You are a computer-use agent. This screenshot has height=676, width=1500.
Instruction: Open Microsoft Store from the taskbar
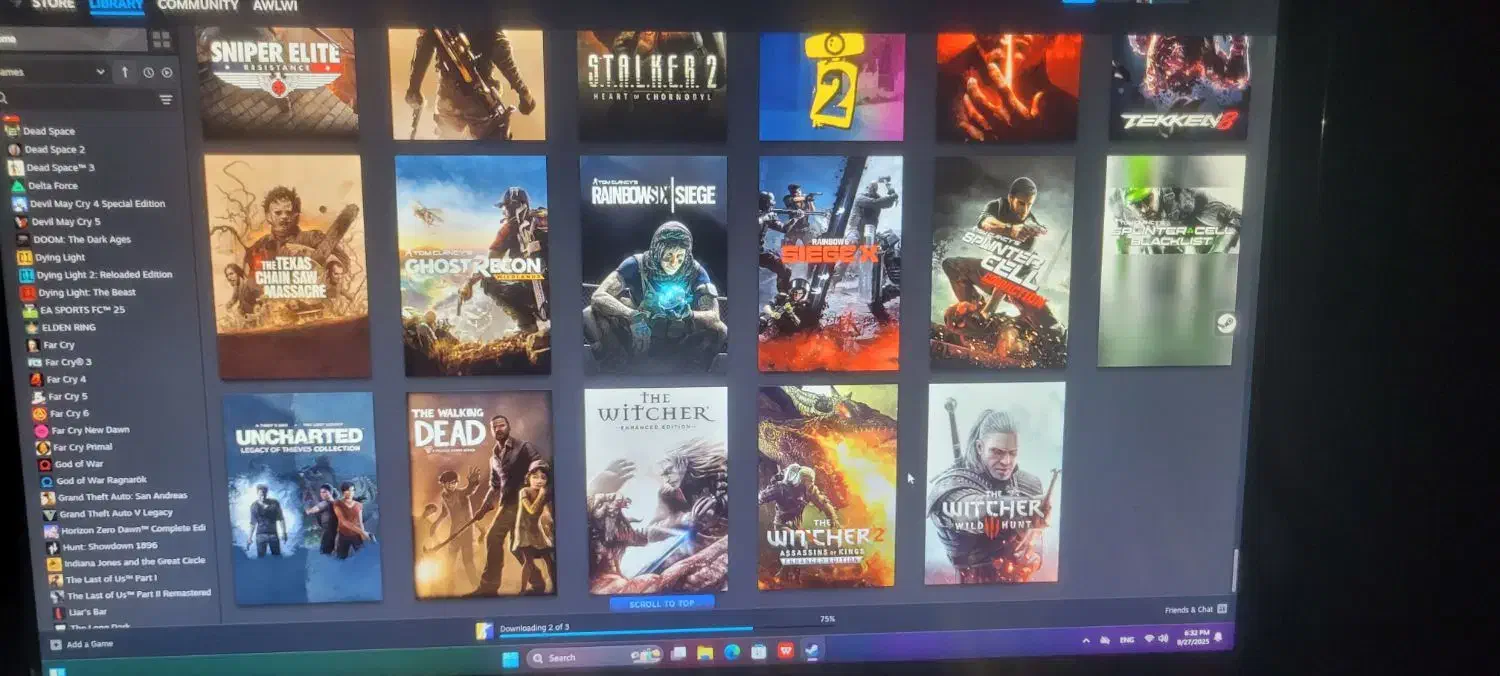[x=759, y=651]
